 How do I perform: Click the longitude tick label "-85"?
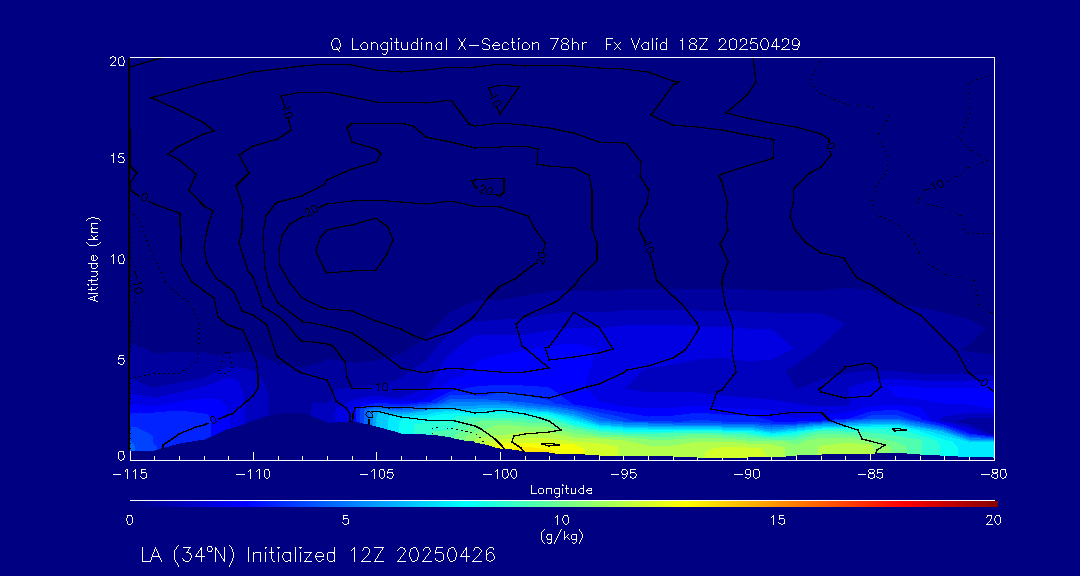pos(871,475)
